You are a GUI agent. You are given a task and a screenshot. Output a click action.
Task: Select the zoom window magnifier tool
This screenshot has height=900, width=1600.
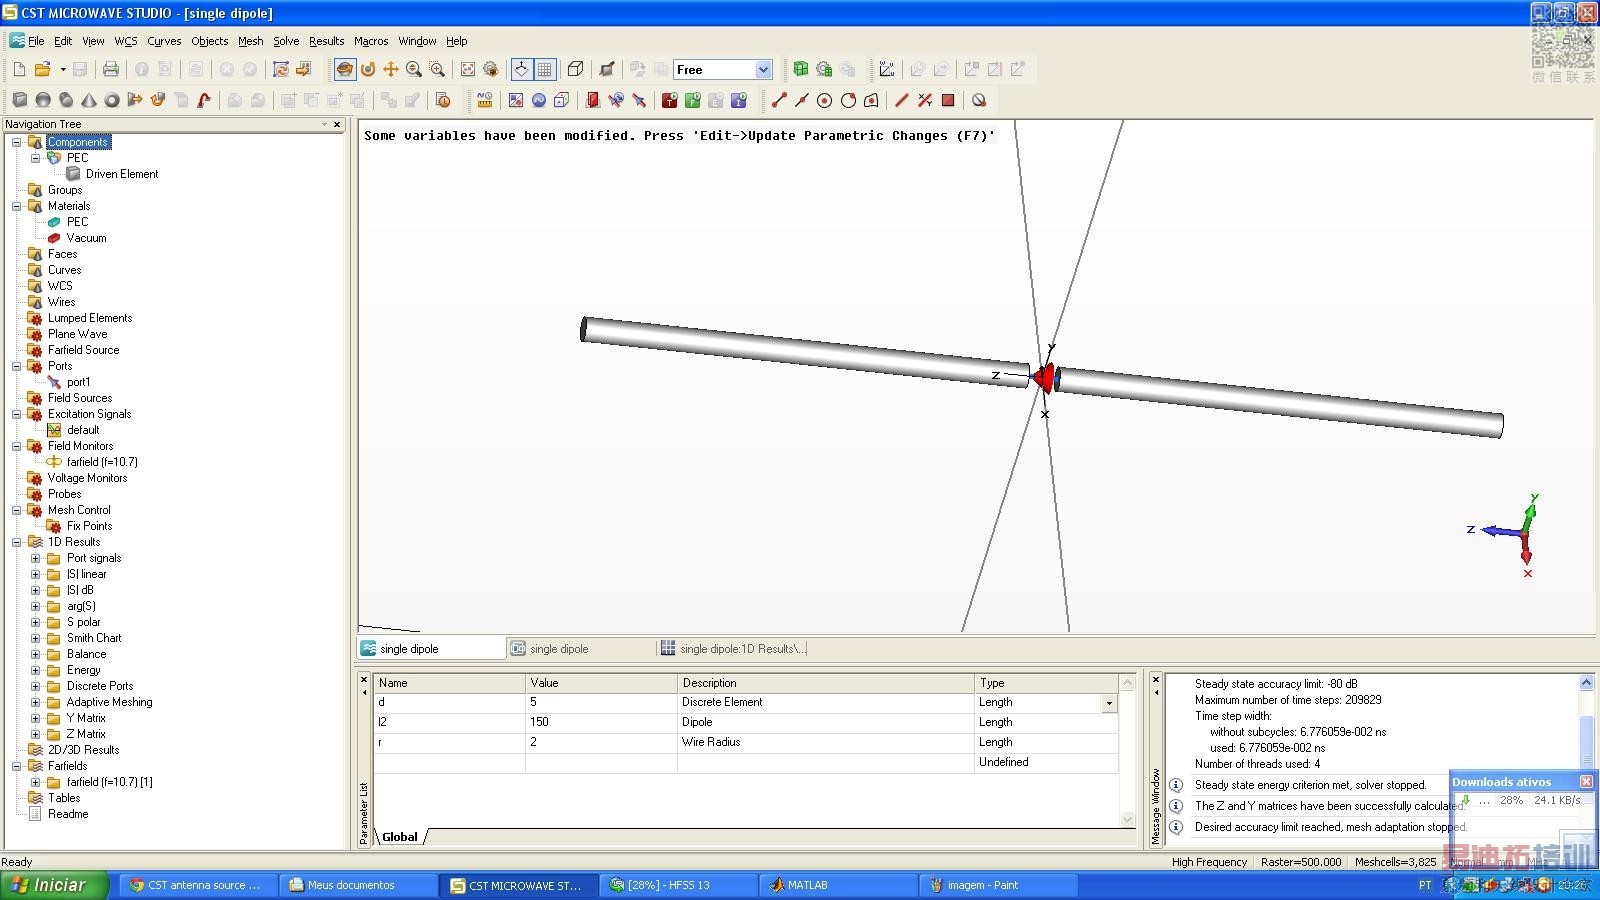pyautogui.click(x=437, y=69)
